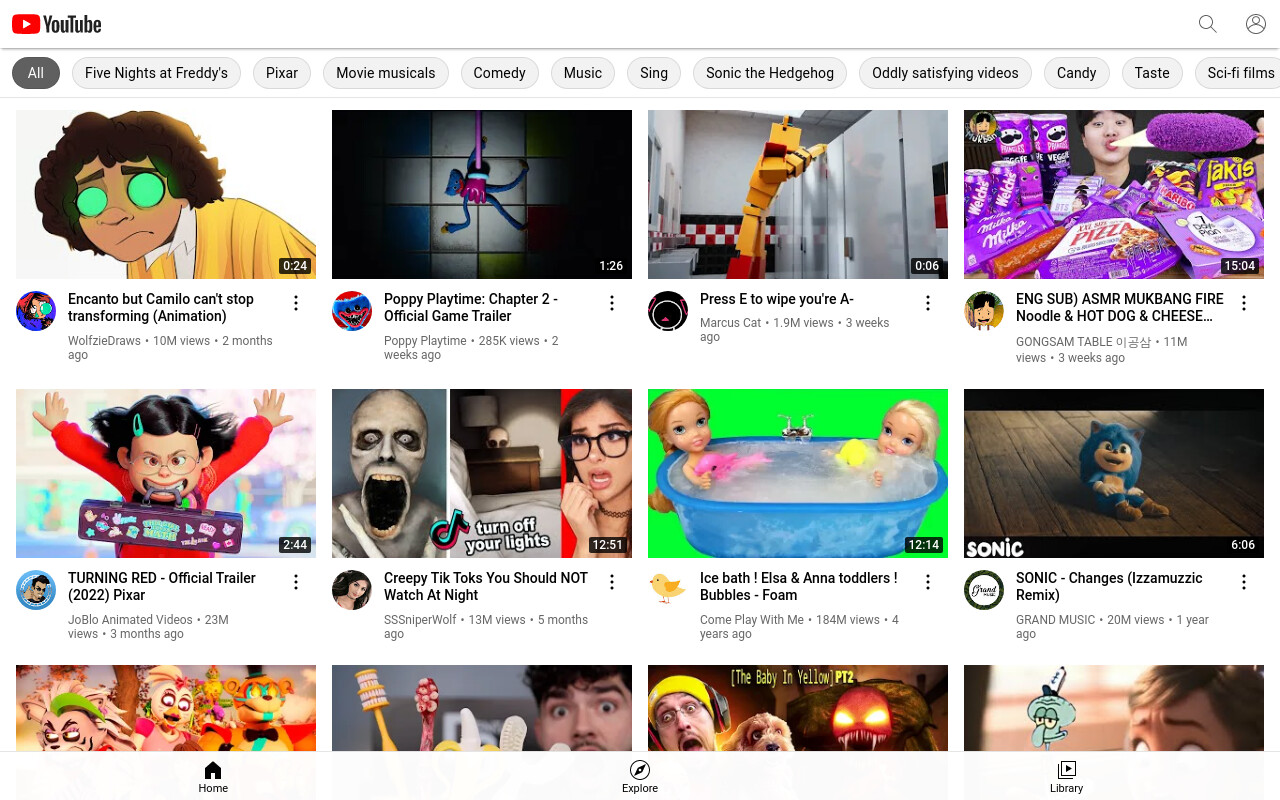The height and width of the screenshot is (800, 1280).
Task: Select the Pixar filter chip
Action: click(282, 73)
